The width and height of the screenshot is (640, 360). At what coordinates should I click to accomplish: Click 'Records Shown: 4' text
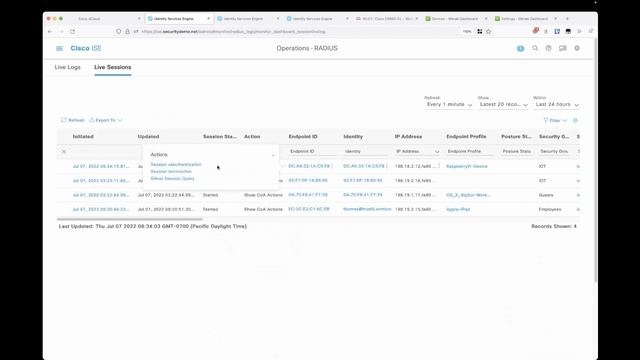[x=554, y=226]
